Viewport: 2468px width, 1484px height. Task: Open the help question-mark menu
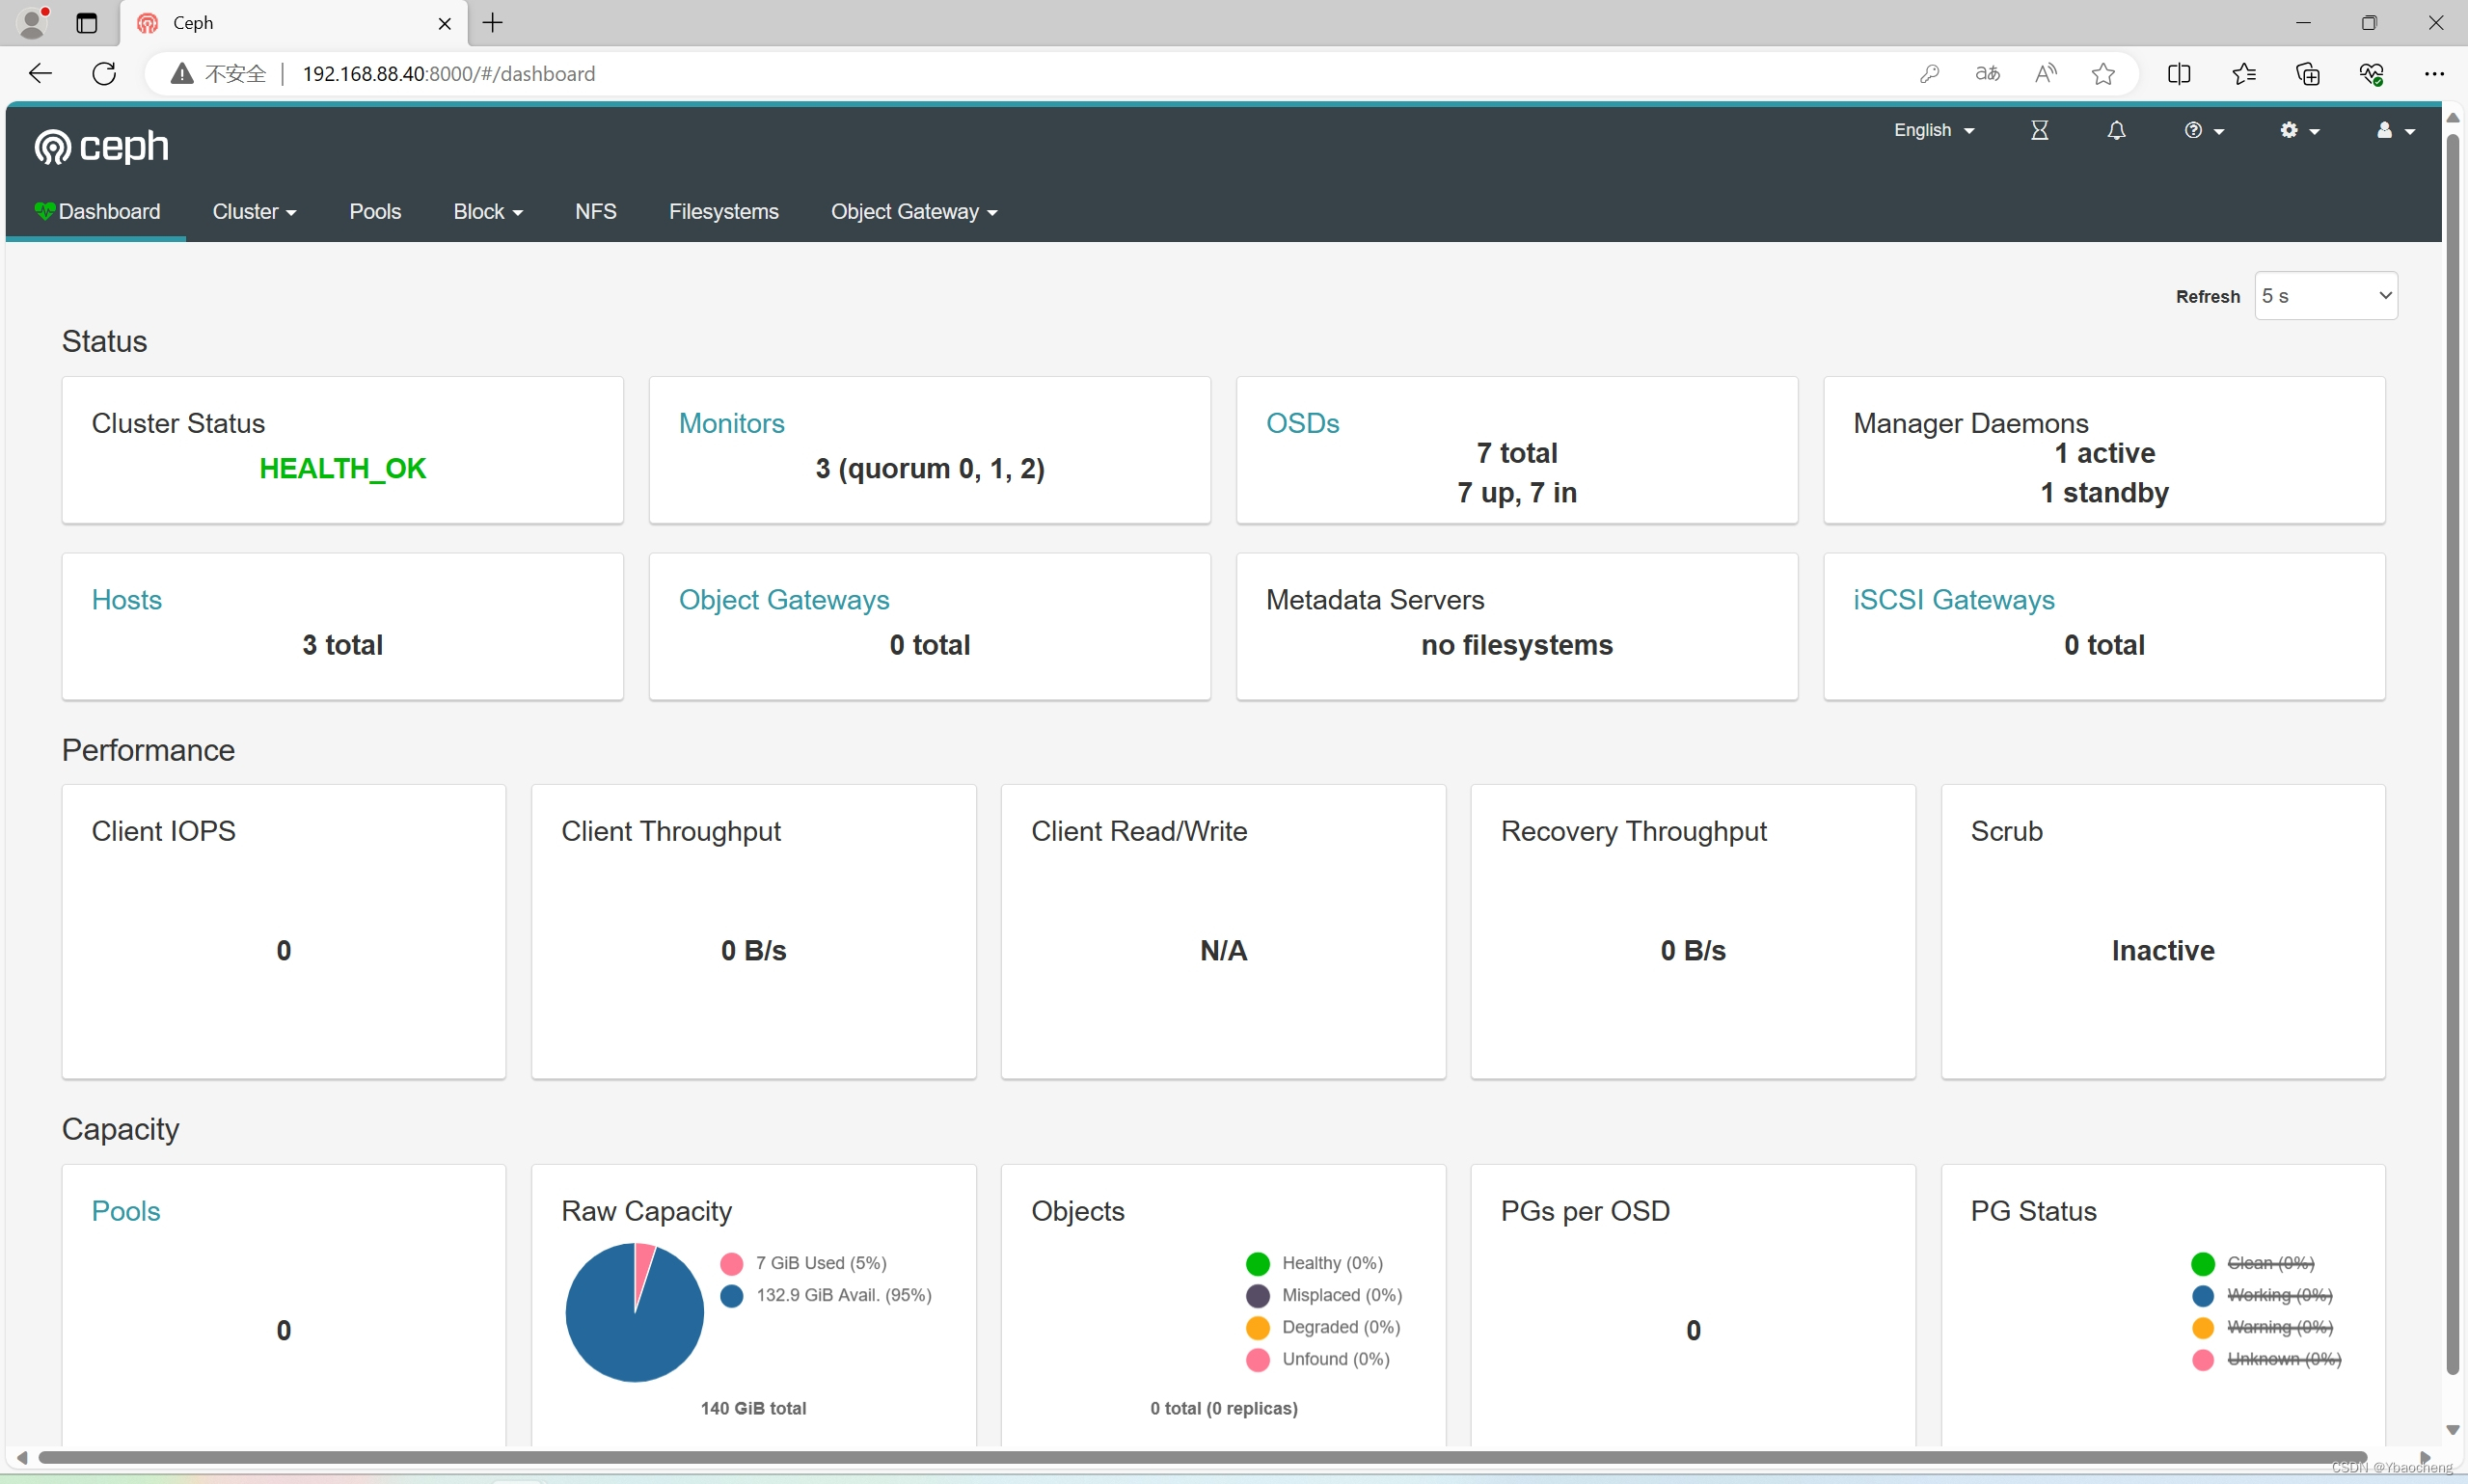click(x=2203, y=131)
